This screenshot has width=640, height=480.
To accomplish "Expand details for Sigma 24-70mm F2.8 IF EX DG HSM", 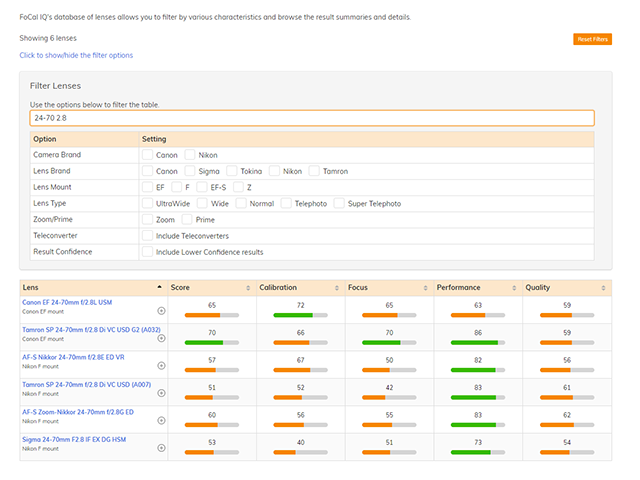I will (161, 448).
